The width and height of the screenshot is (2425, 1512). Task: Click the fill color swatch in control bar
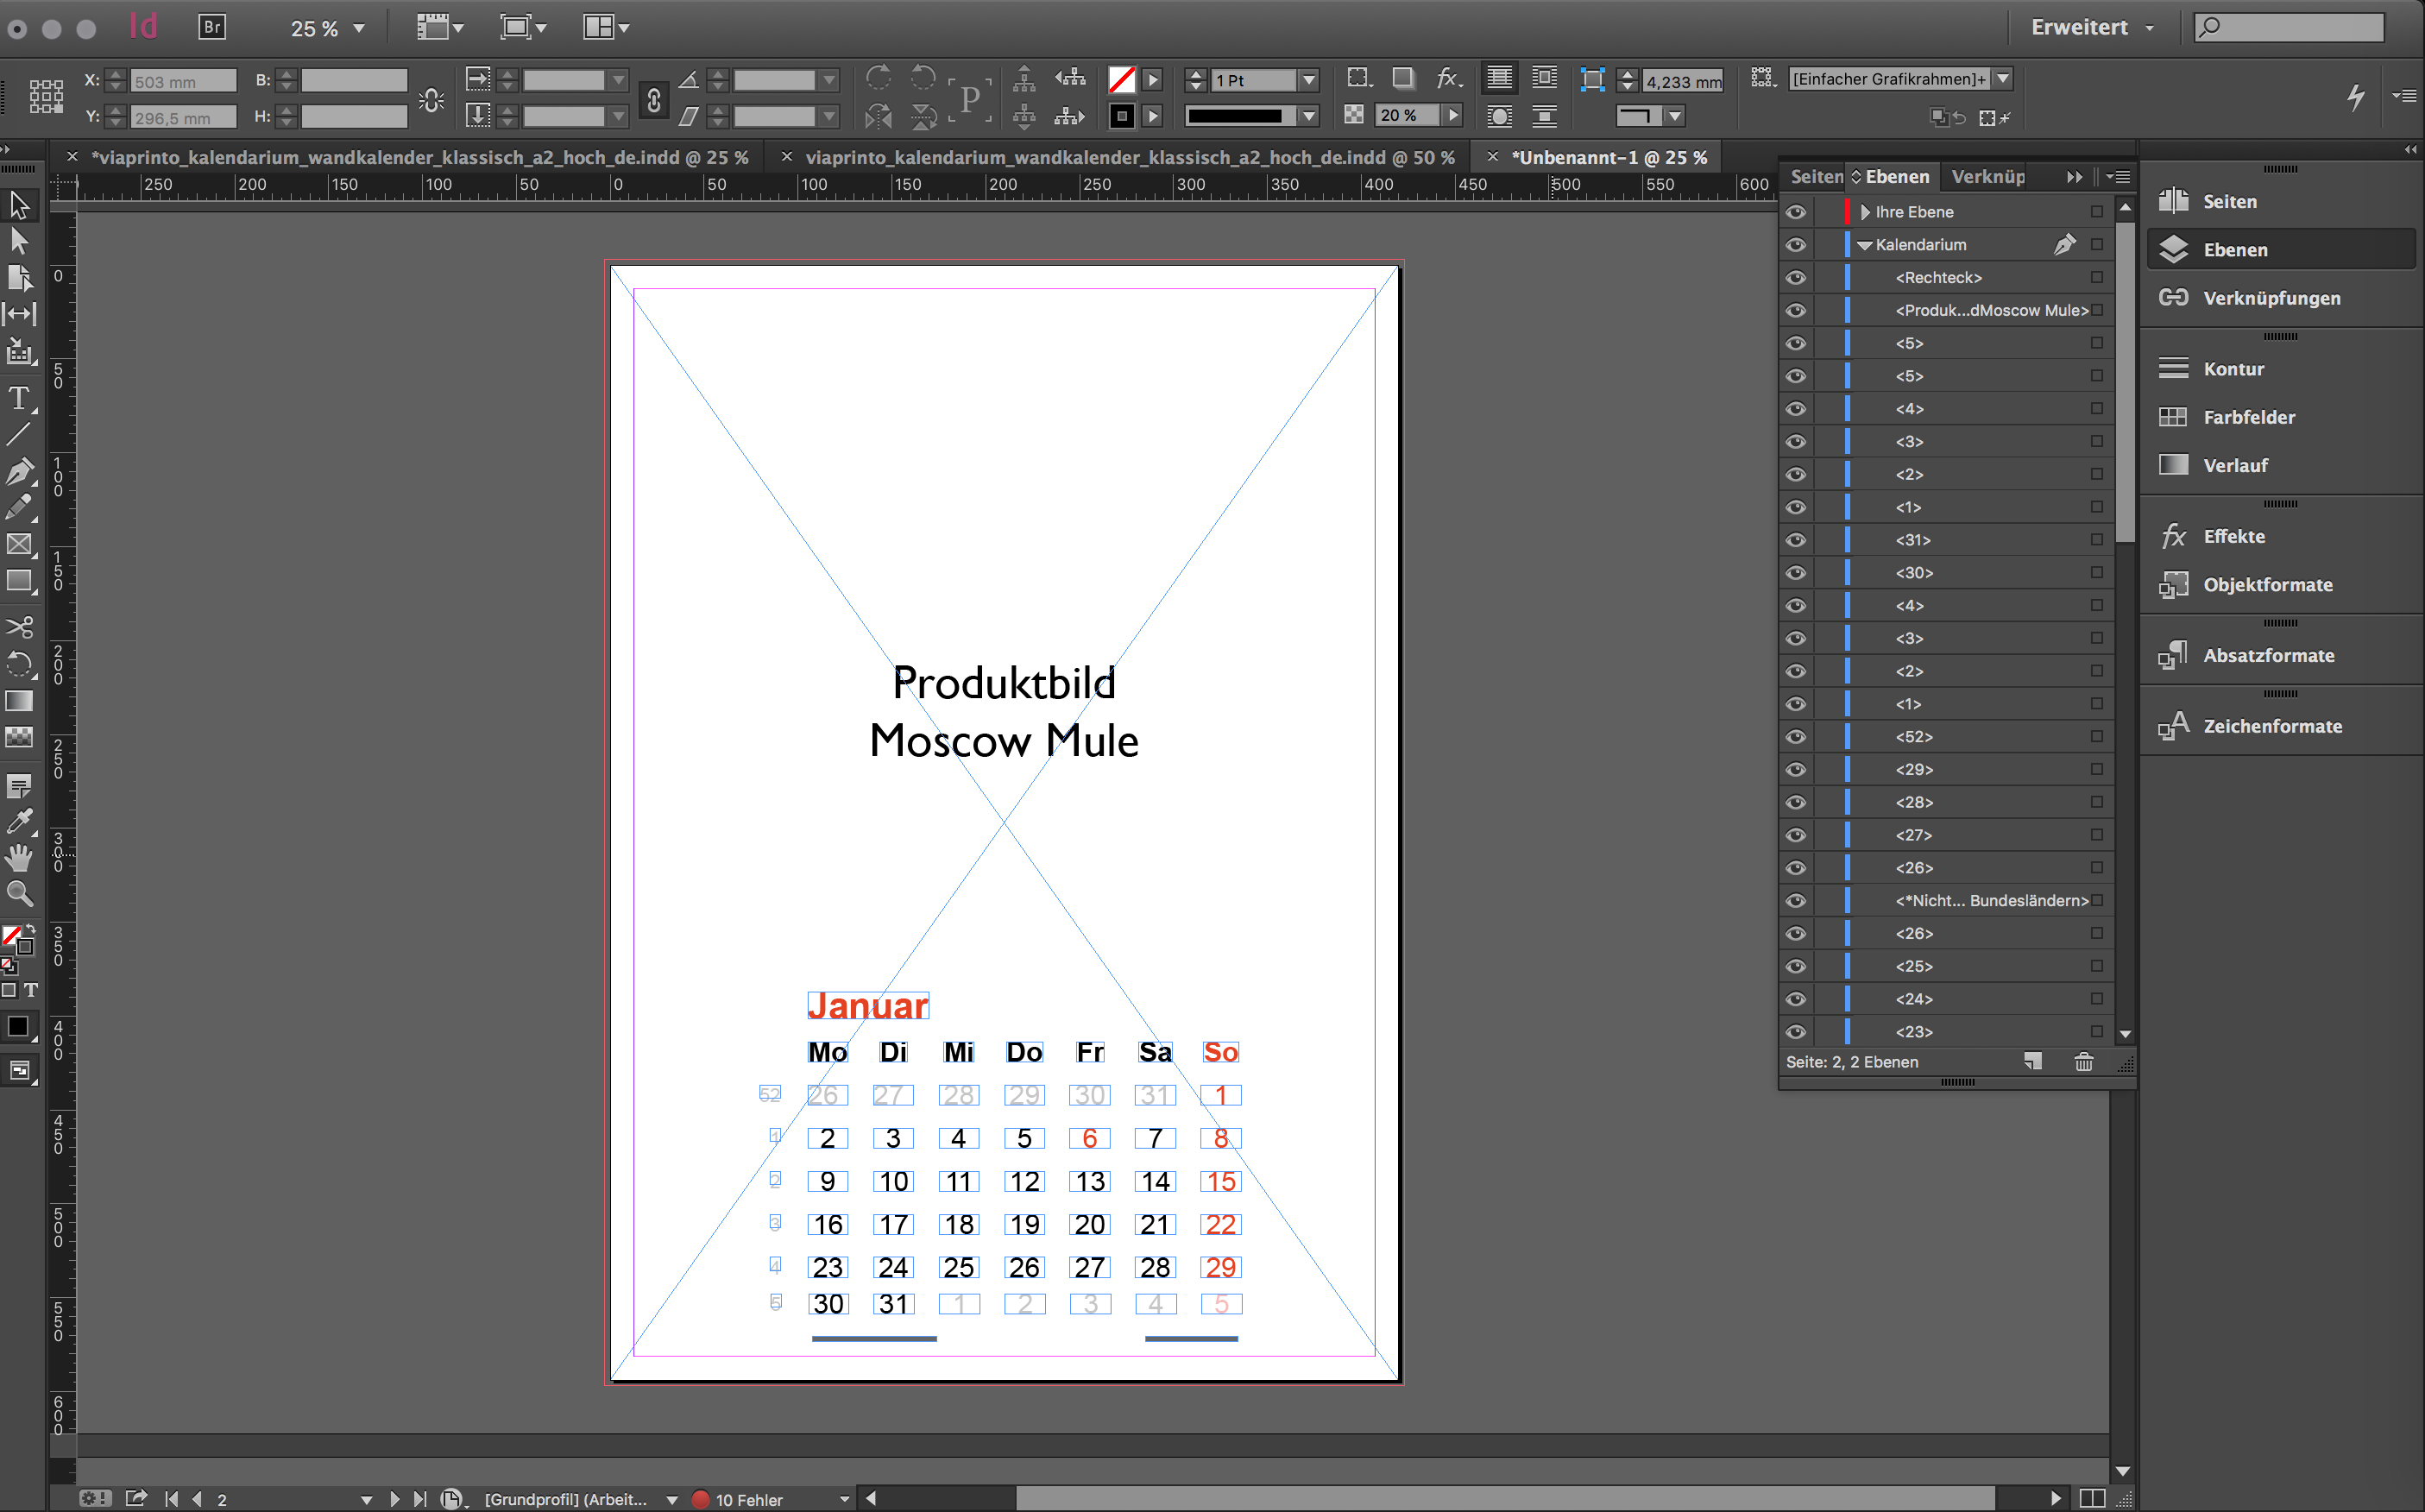(x=1122, y=79)
